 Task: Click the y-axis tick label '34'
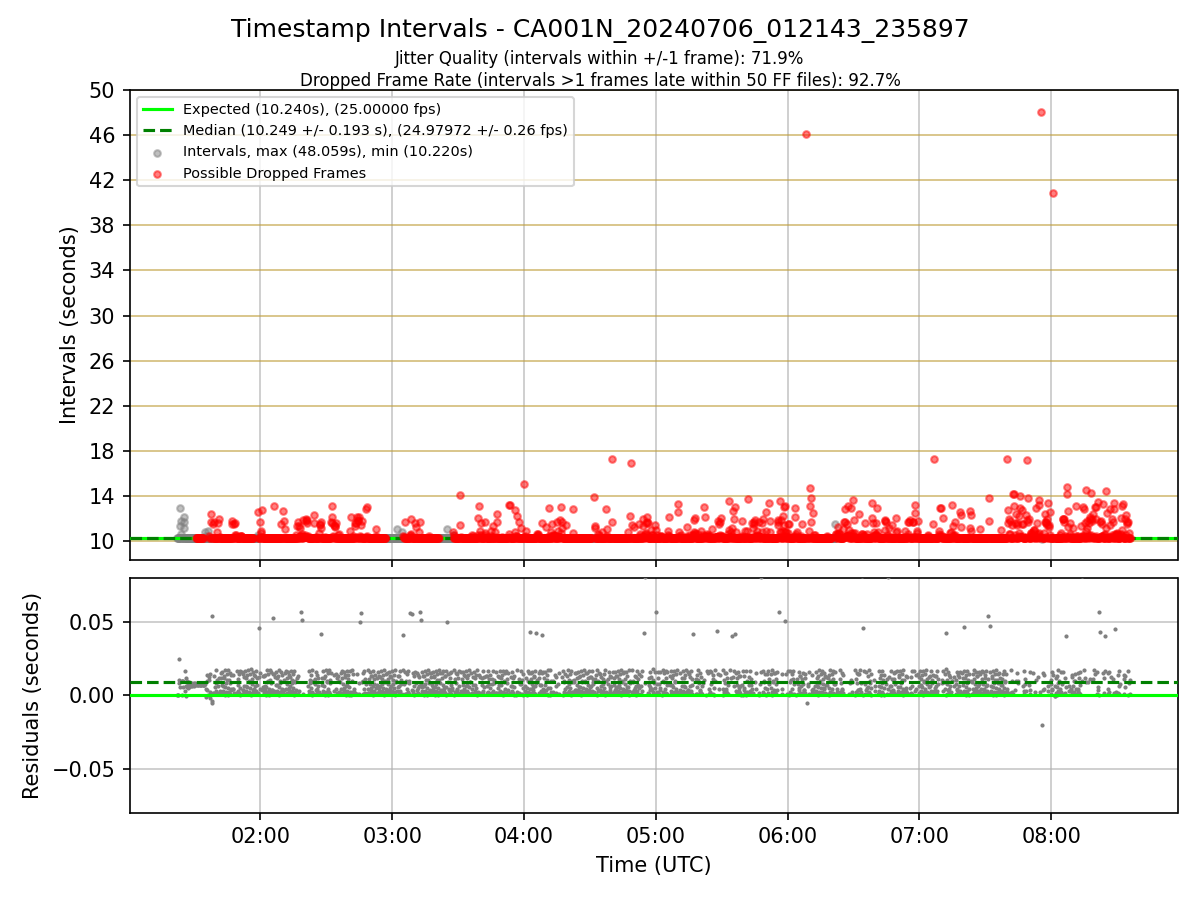pos(104,271)
